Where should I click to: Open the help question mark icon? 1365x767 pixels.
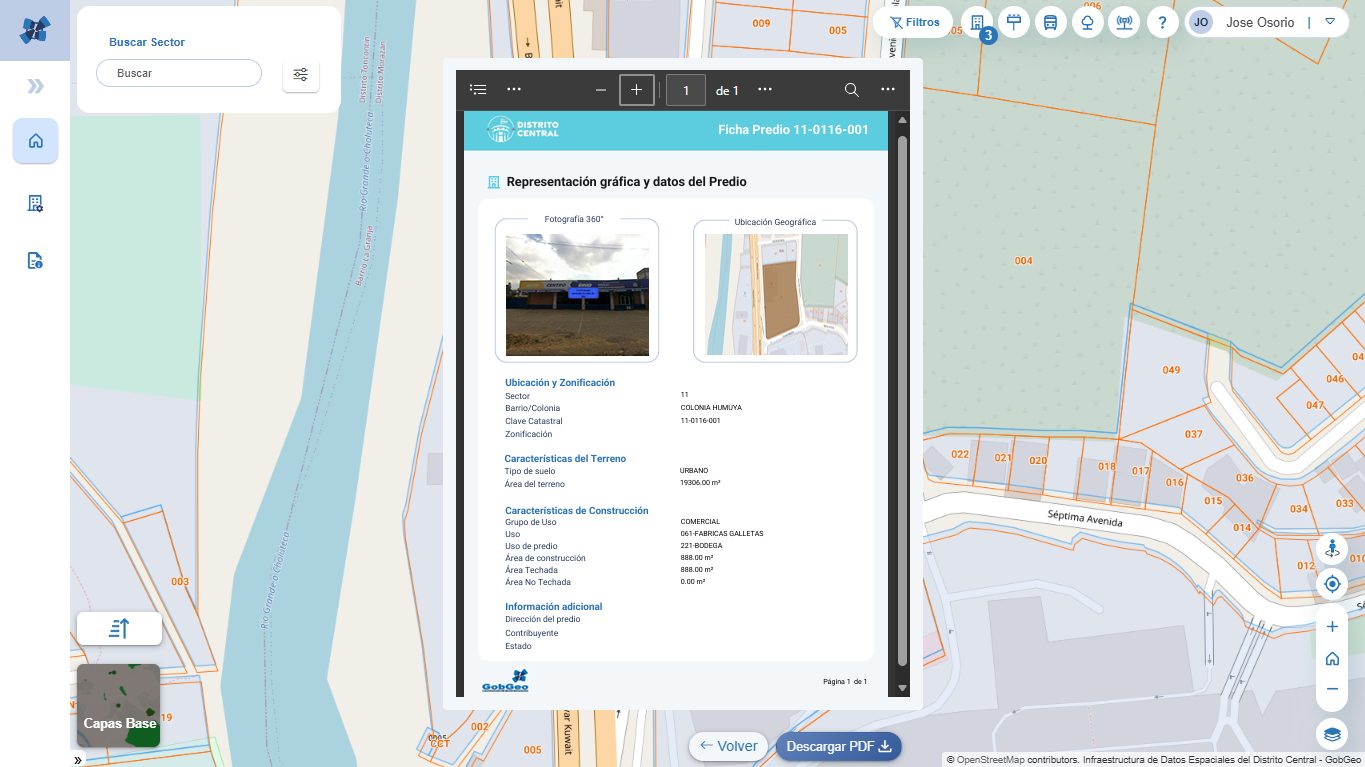(x=1162, y=23)
